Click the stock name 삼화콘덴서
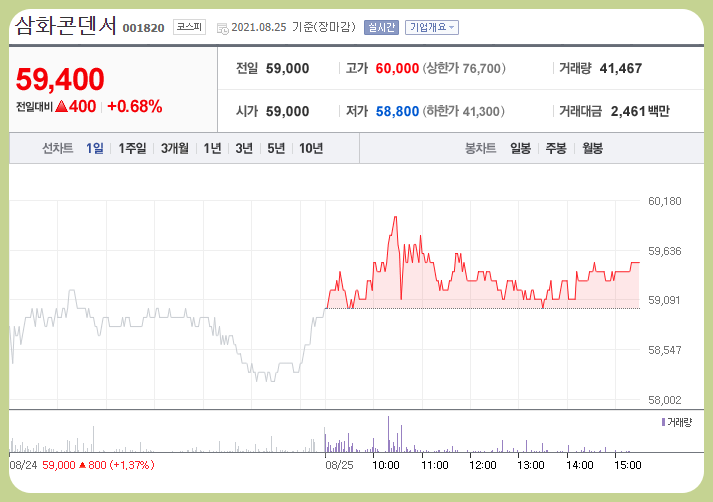The width and height of the screenshot is (713, 502). click(66, 25)
